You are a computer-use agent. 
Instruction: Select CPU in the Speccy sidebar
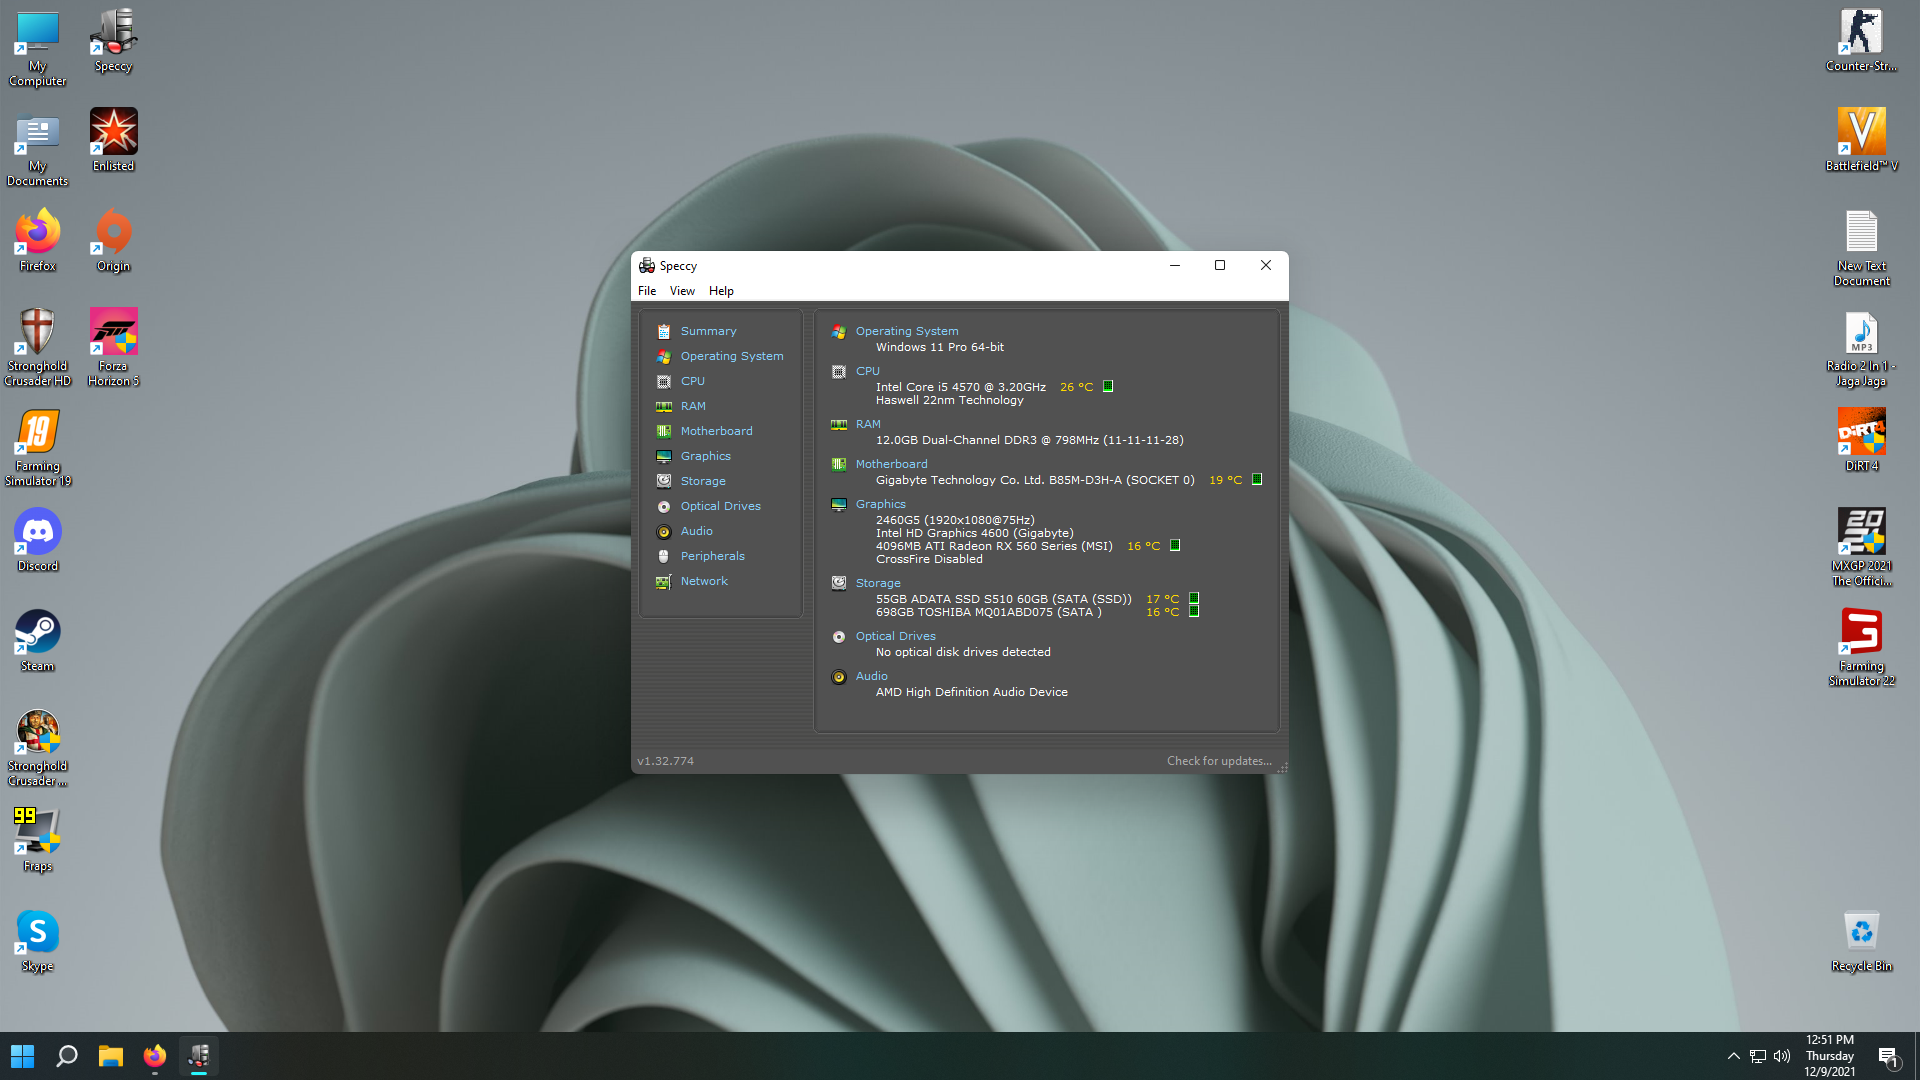[x=692, y=381]
